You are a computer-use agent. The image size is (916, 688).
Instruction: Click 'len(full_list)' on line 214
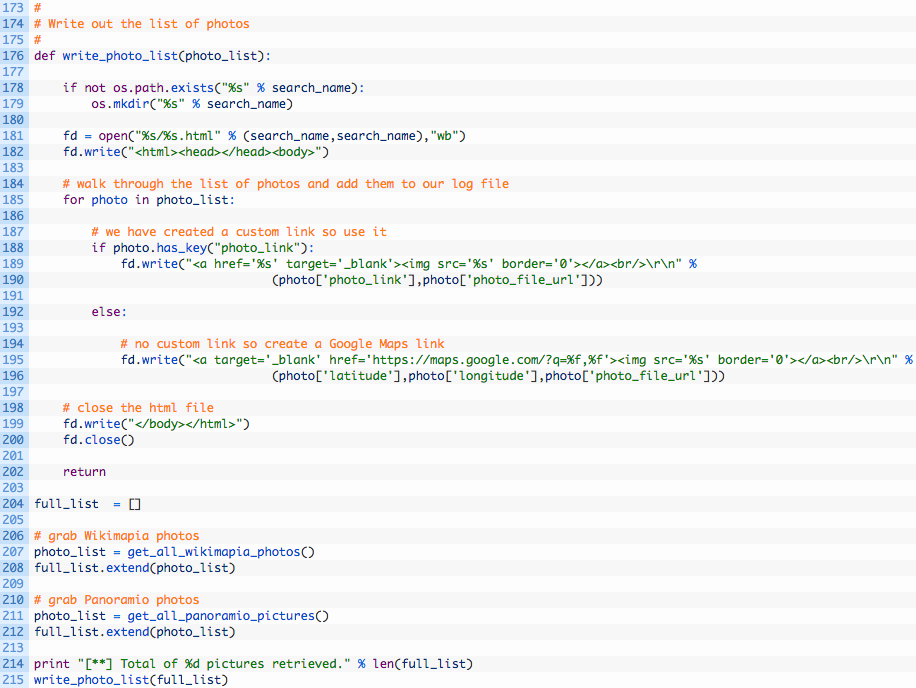coord(422,664)
